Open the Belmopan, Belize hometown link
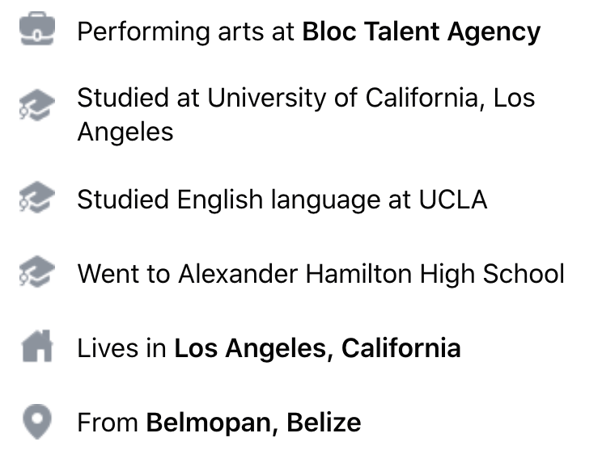Image resolution: width=602 pixels, height=467 pixels. coord(253,422)
